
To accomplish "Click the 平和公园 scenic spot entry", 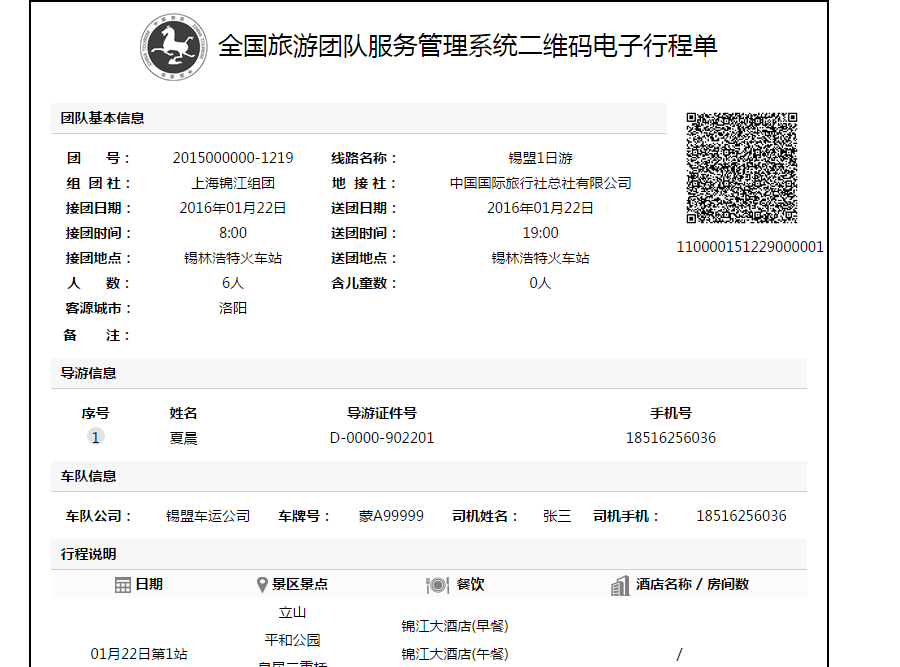I will (292, 640).
